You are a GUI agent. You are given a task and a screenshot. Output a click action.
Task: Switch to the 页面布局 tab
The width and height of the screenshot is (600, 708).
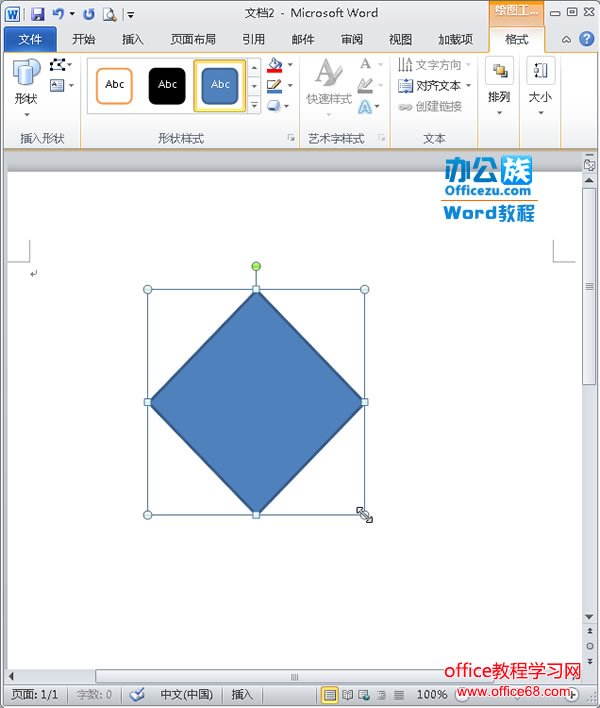pos(193,39)
